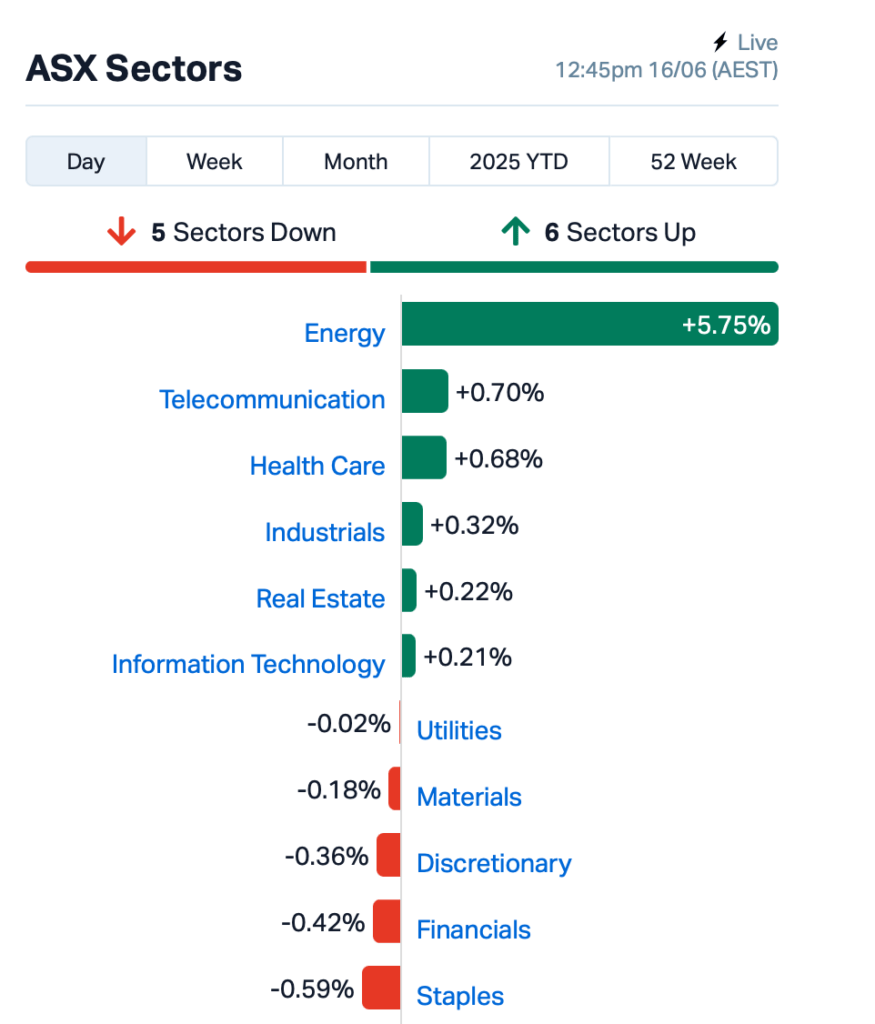Viewport: 875px width, 1024px height.
Task: Click the green up arrow icon
Action: [515, 232]
